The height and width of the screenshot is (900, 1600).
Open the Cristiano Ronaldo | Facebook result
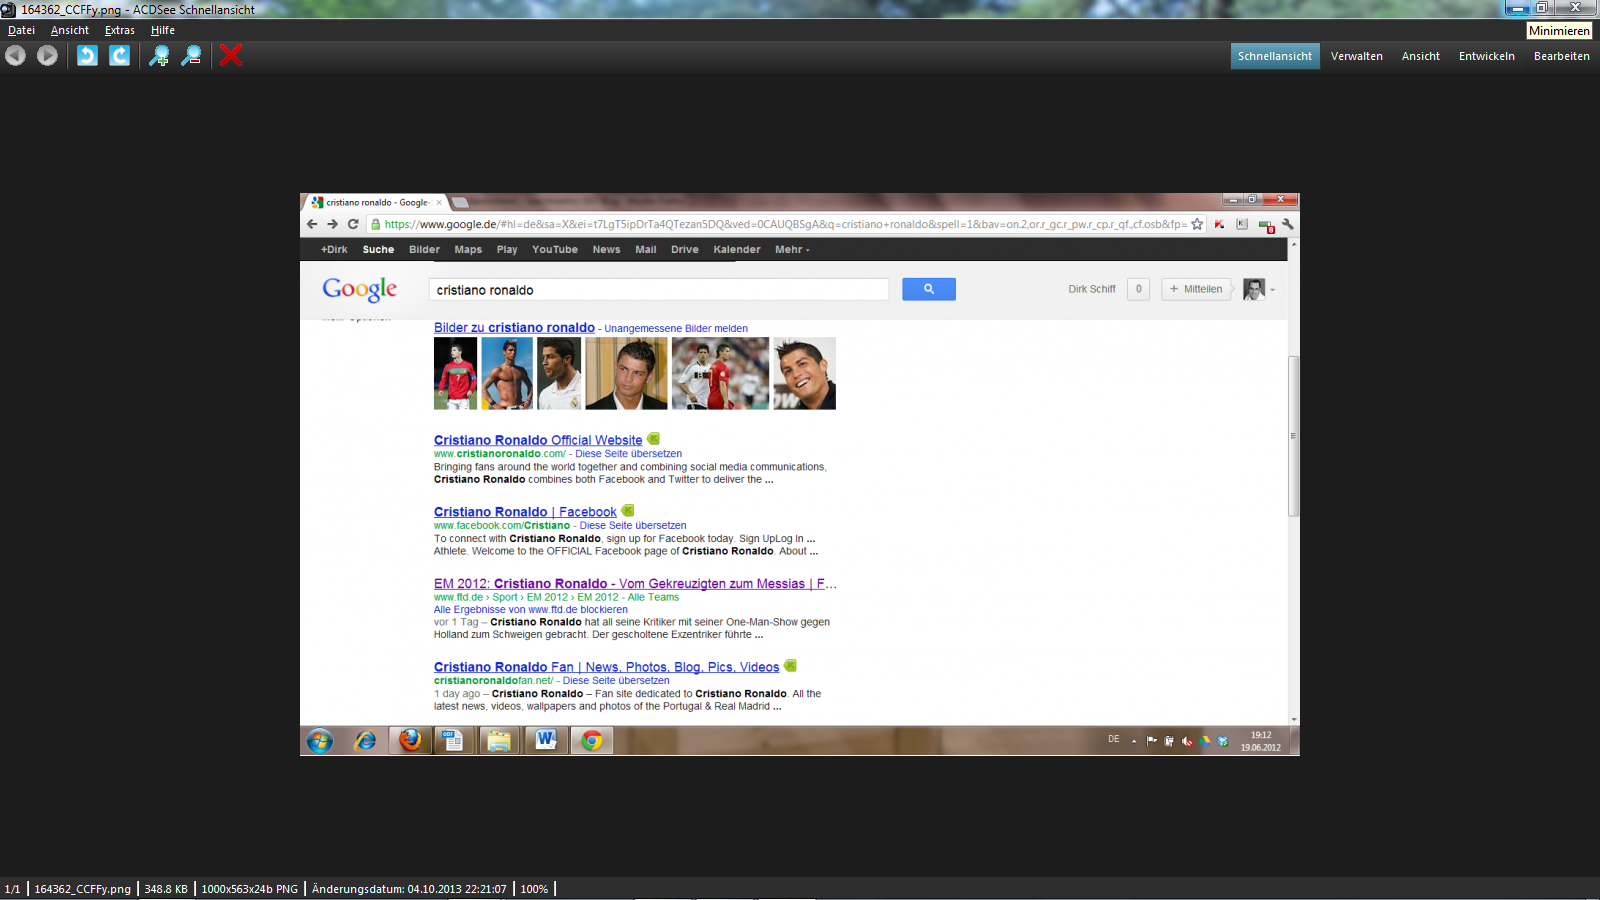coord(525,512)
